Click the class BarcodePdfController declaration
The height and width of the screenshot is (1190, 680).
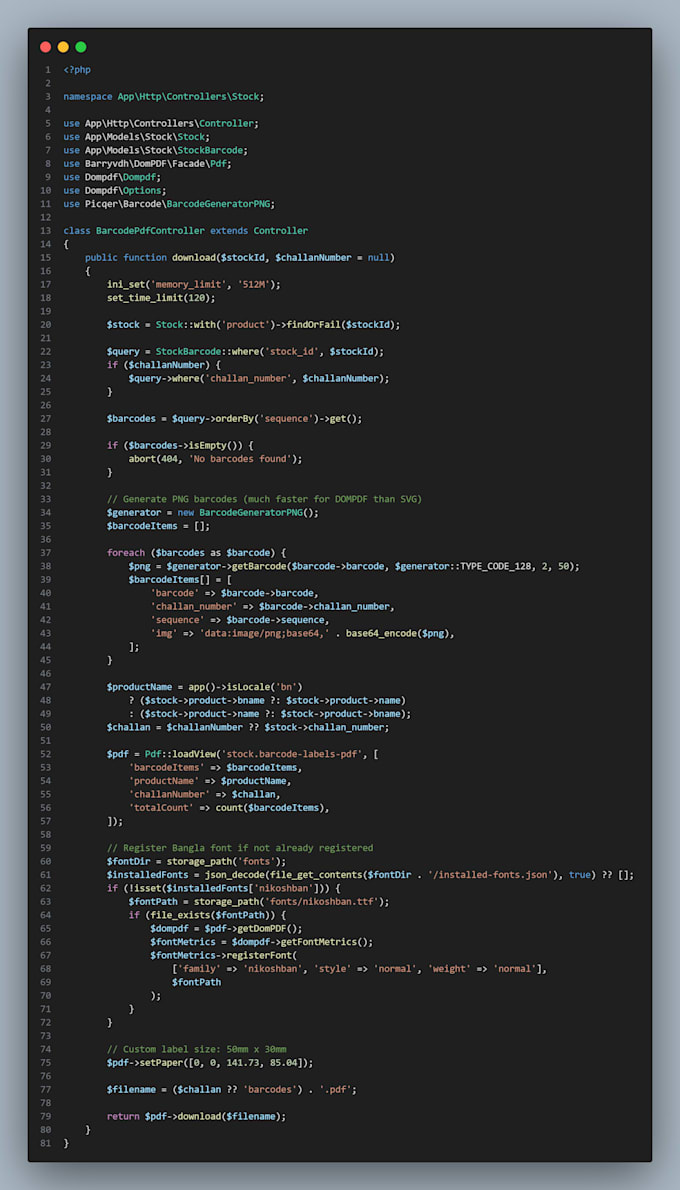tap(186, 231)
